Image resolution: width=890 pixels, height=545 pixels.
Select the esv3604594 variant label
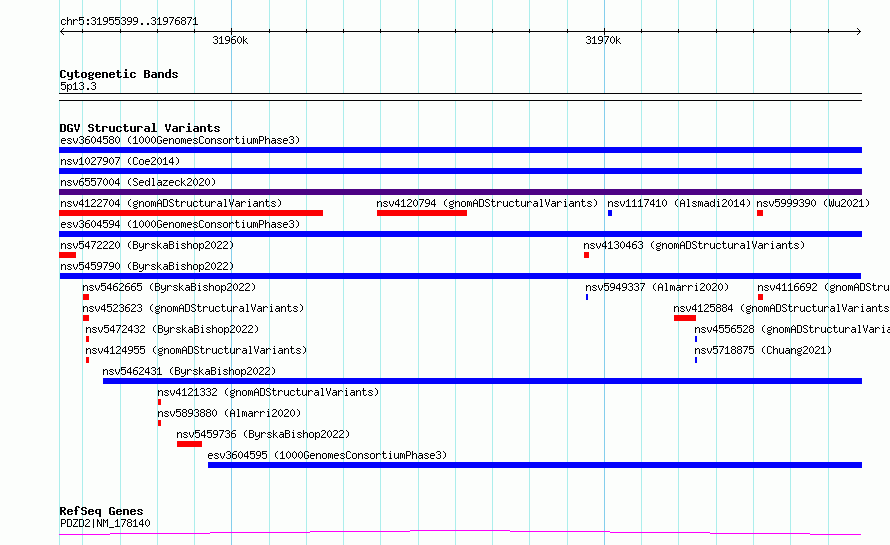(179, 224)
